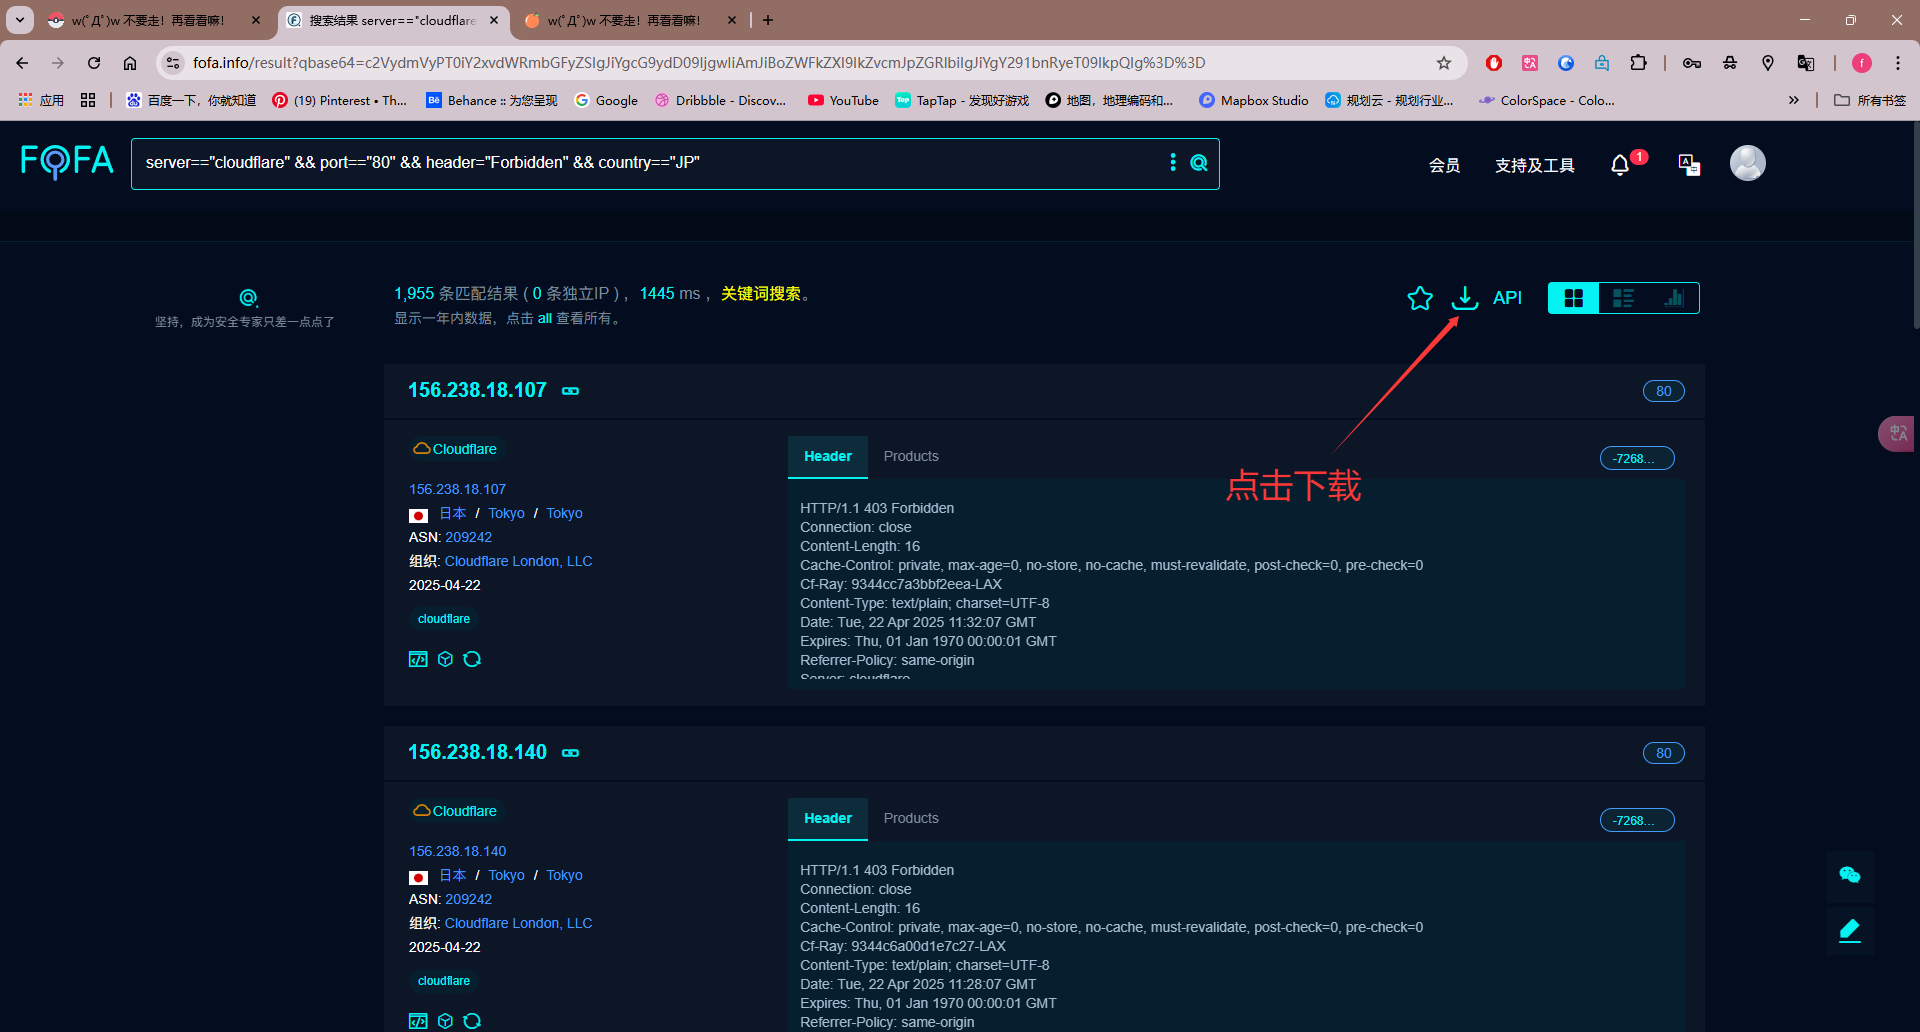Click ASN 209242 link in first result
This screenshot has width=1920, height=1032.
pyautogui.click(x=468, y=537)
